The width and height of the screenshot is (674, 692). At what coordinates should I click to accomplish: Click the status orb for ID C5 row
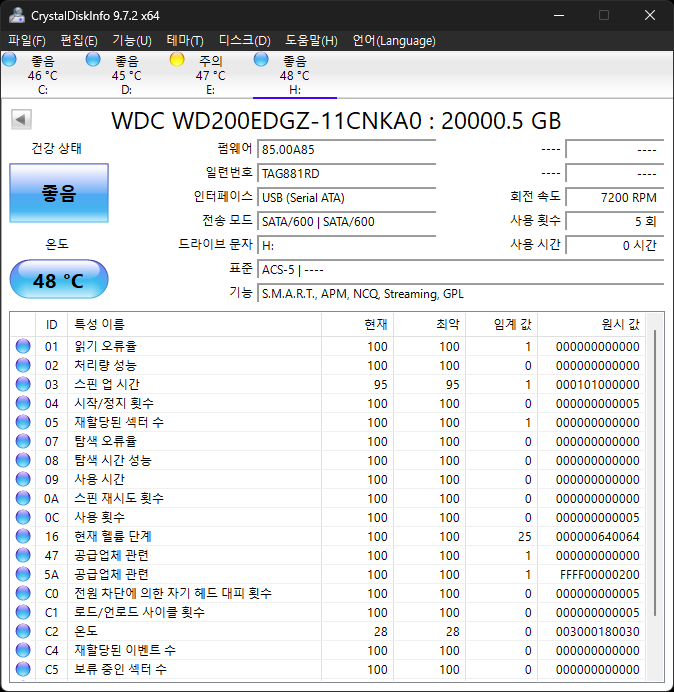coord(23,669)
